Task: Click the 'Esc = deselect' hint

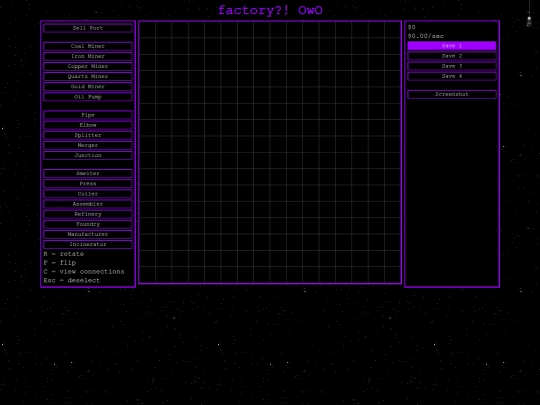Action: click(x=72, y=281)
